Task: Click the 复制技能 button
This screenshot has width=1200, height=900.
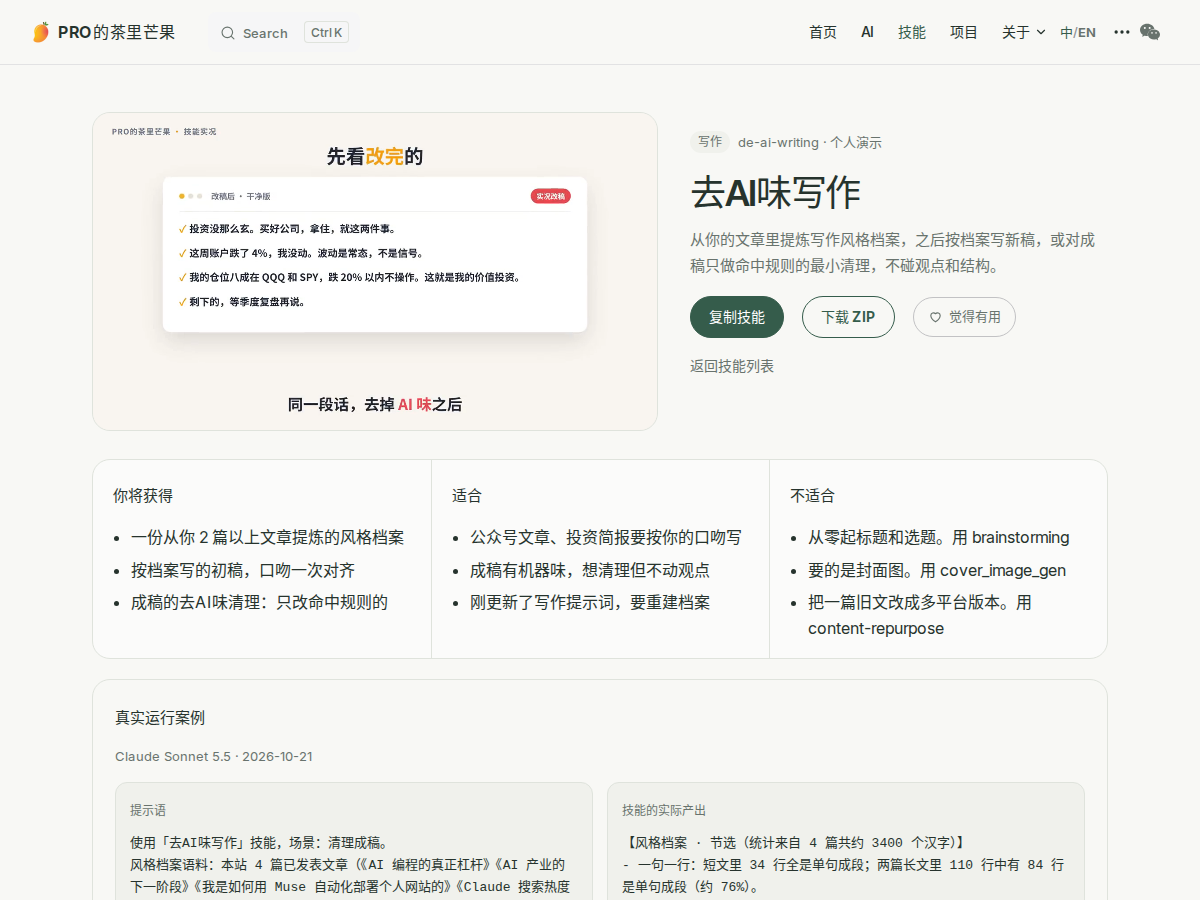Action: pos(737,317)
